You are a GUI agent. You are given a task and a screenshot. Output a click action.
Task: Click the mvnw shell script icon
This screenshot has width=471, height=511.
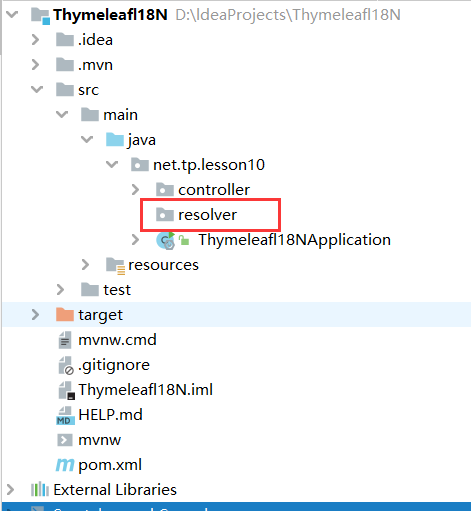coord(65,440)
